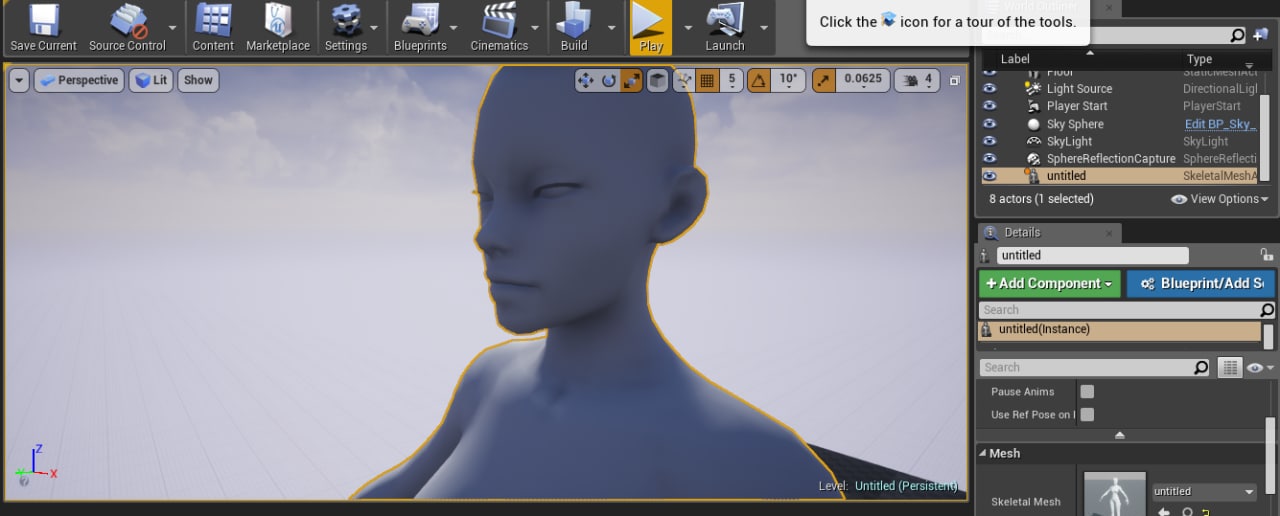Open the property matrix grid icon
1280x516 pixels.
pyautogui.click(x=1230, y=368)
